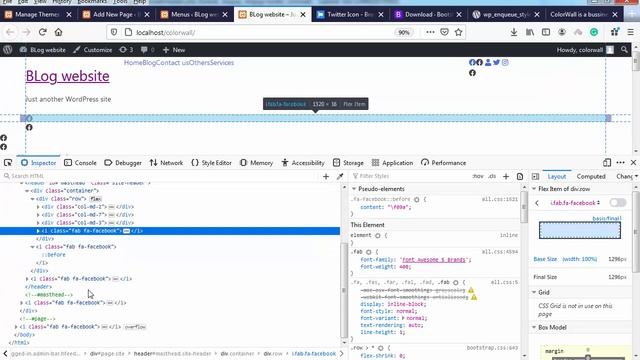Click the site identity shield icon
The height and width of the screenshot is (360, 640).
[x=114, y=32]
